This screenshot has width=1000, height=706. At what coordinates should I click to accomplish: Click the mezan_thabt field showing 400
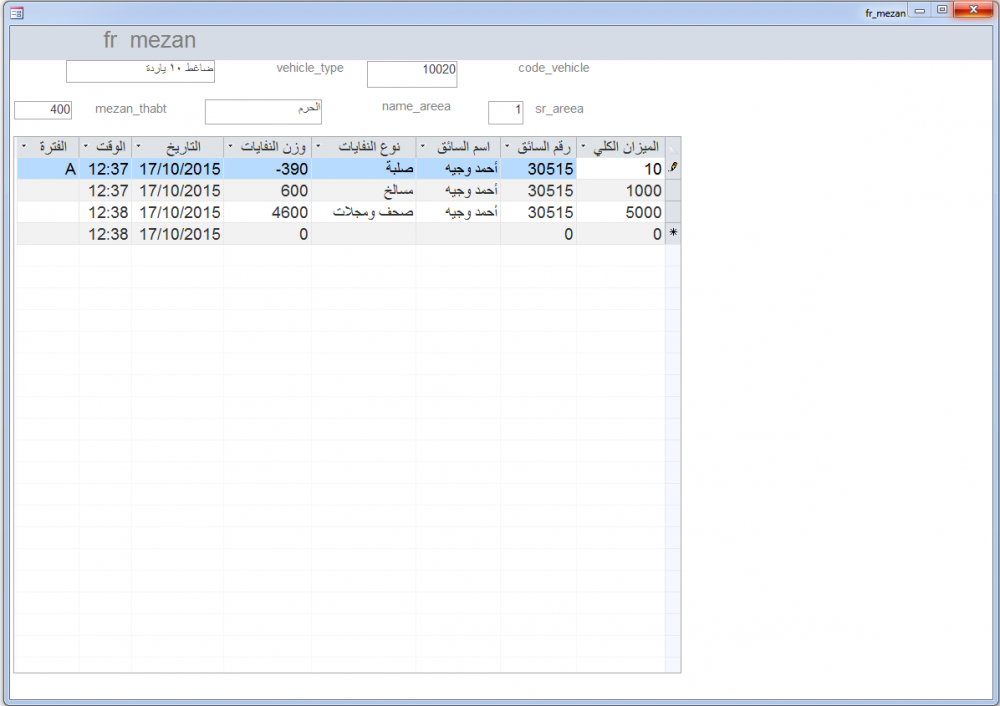click(43, 109)
